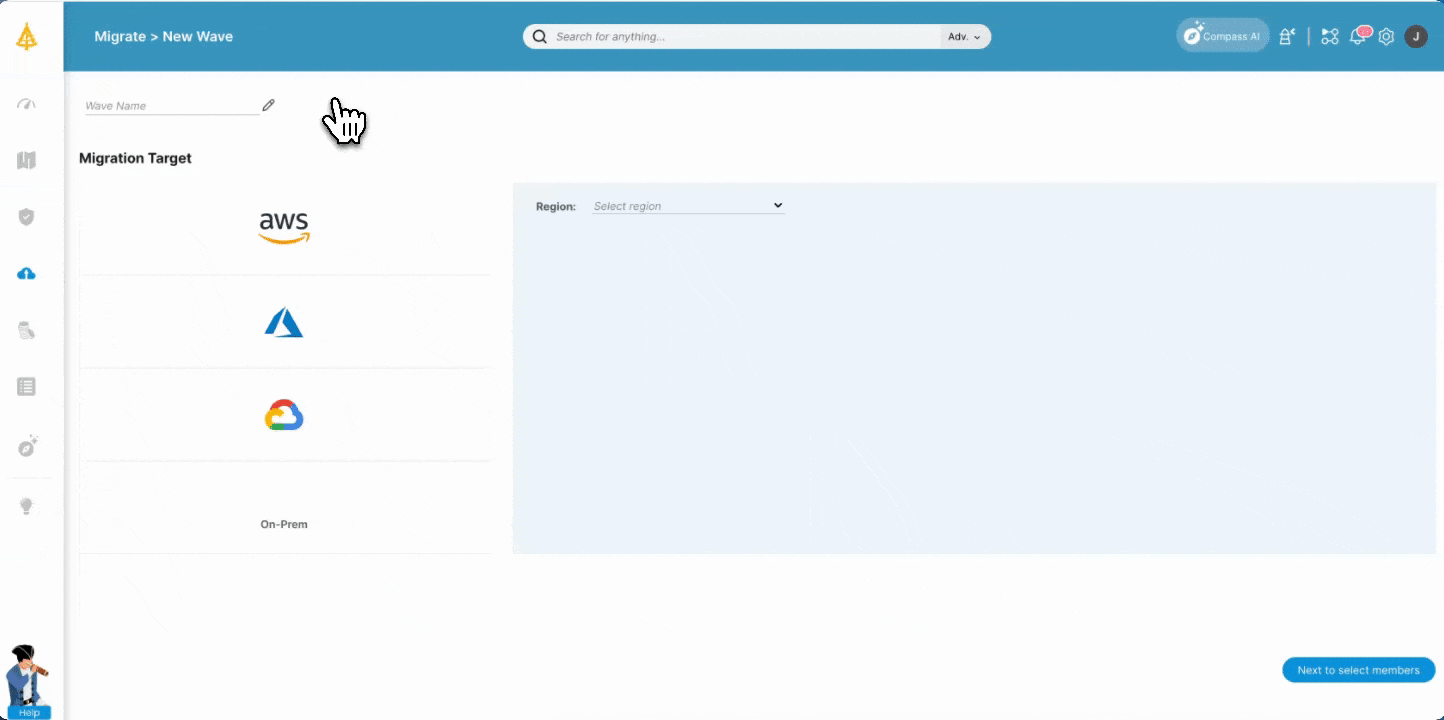Click the shield security icon in sidebar

(x=27, y=217)
